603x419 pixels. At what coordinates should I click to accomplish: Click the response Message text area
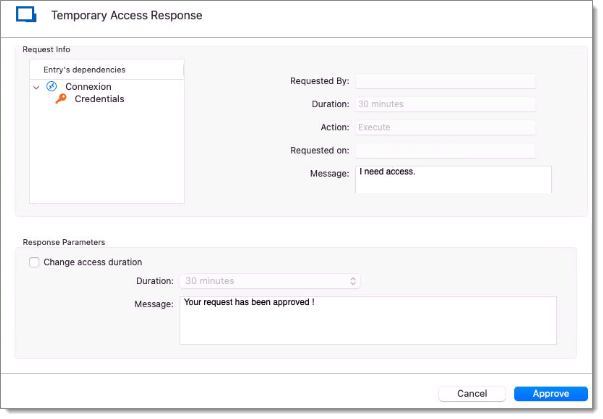click(x=368, y=320)
